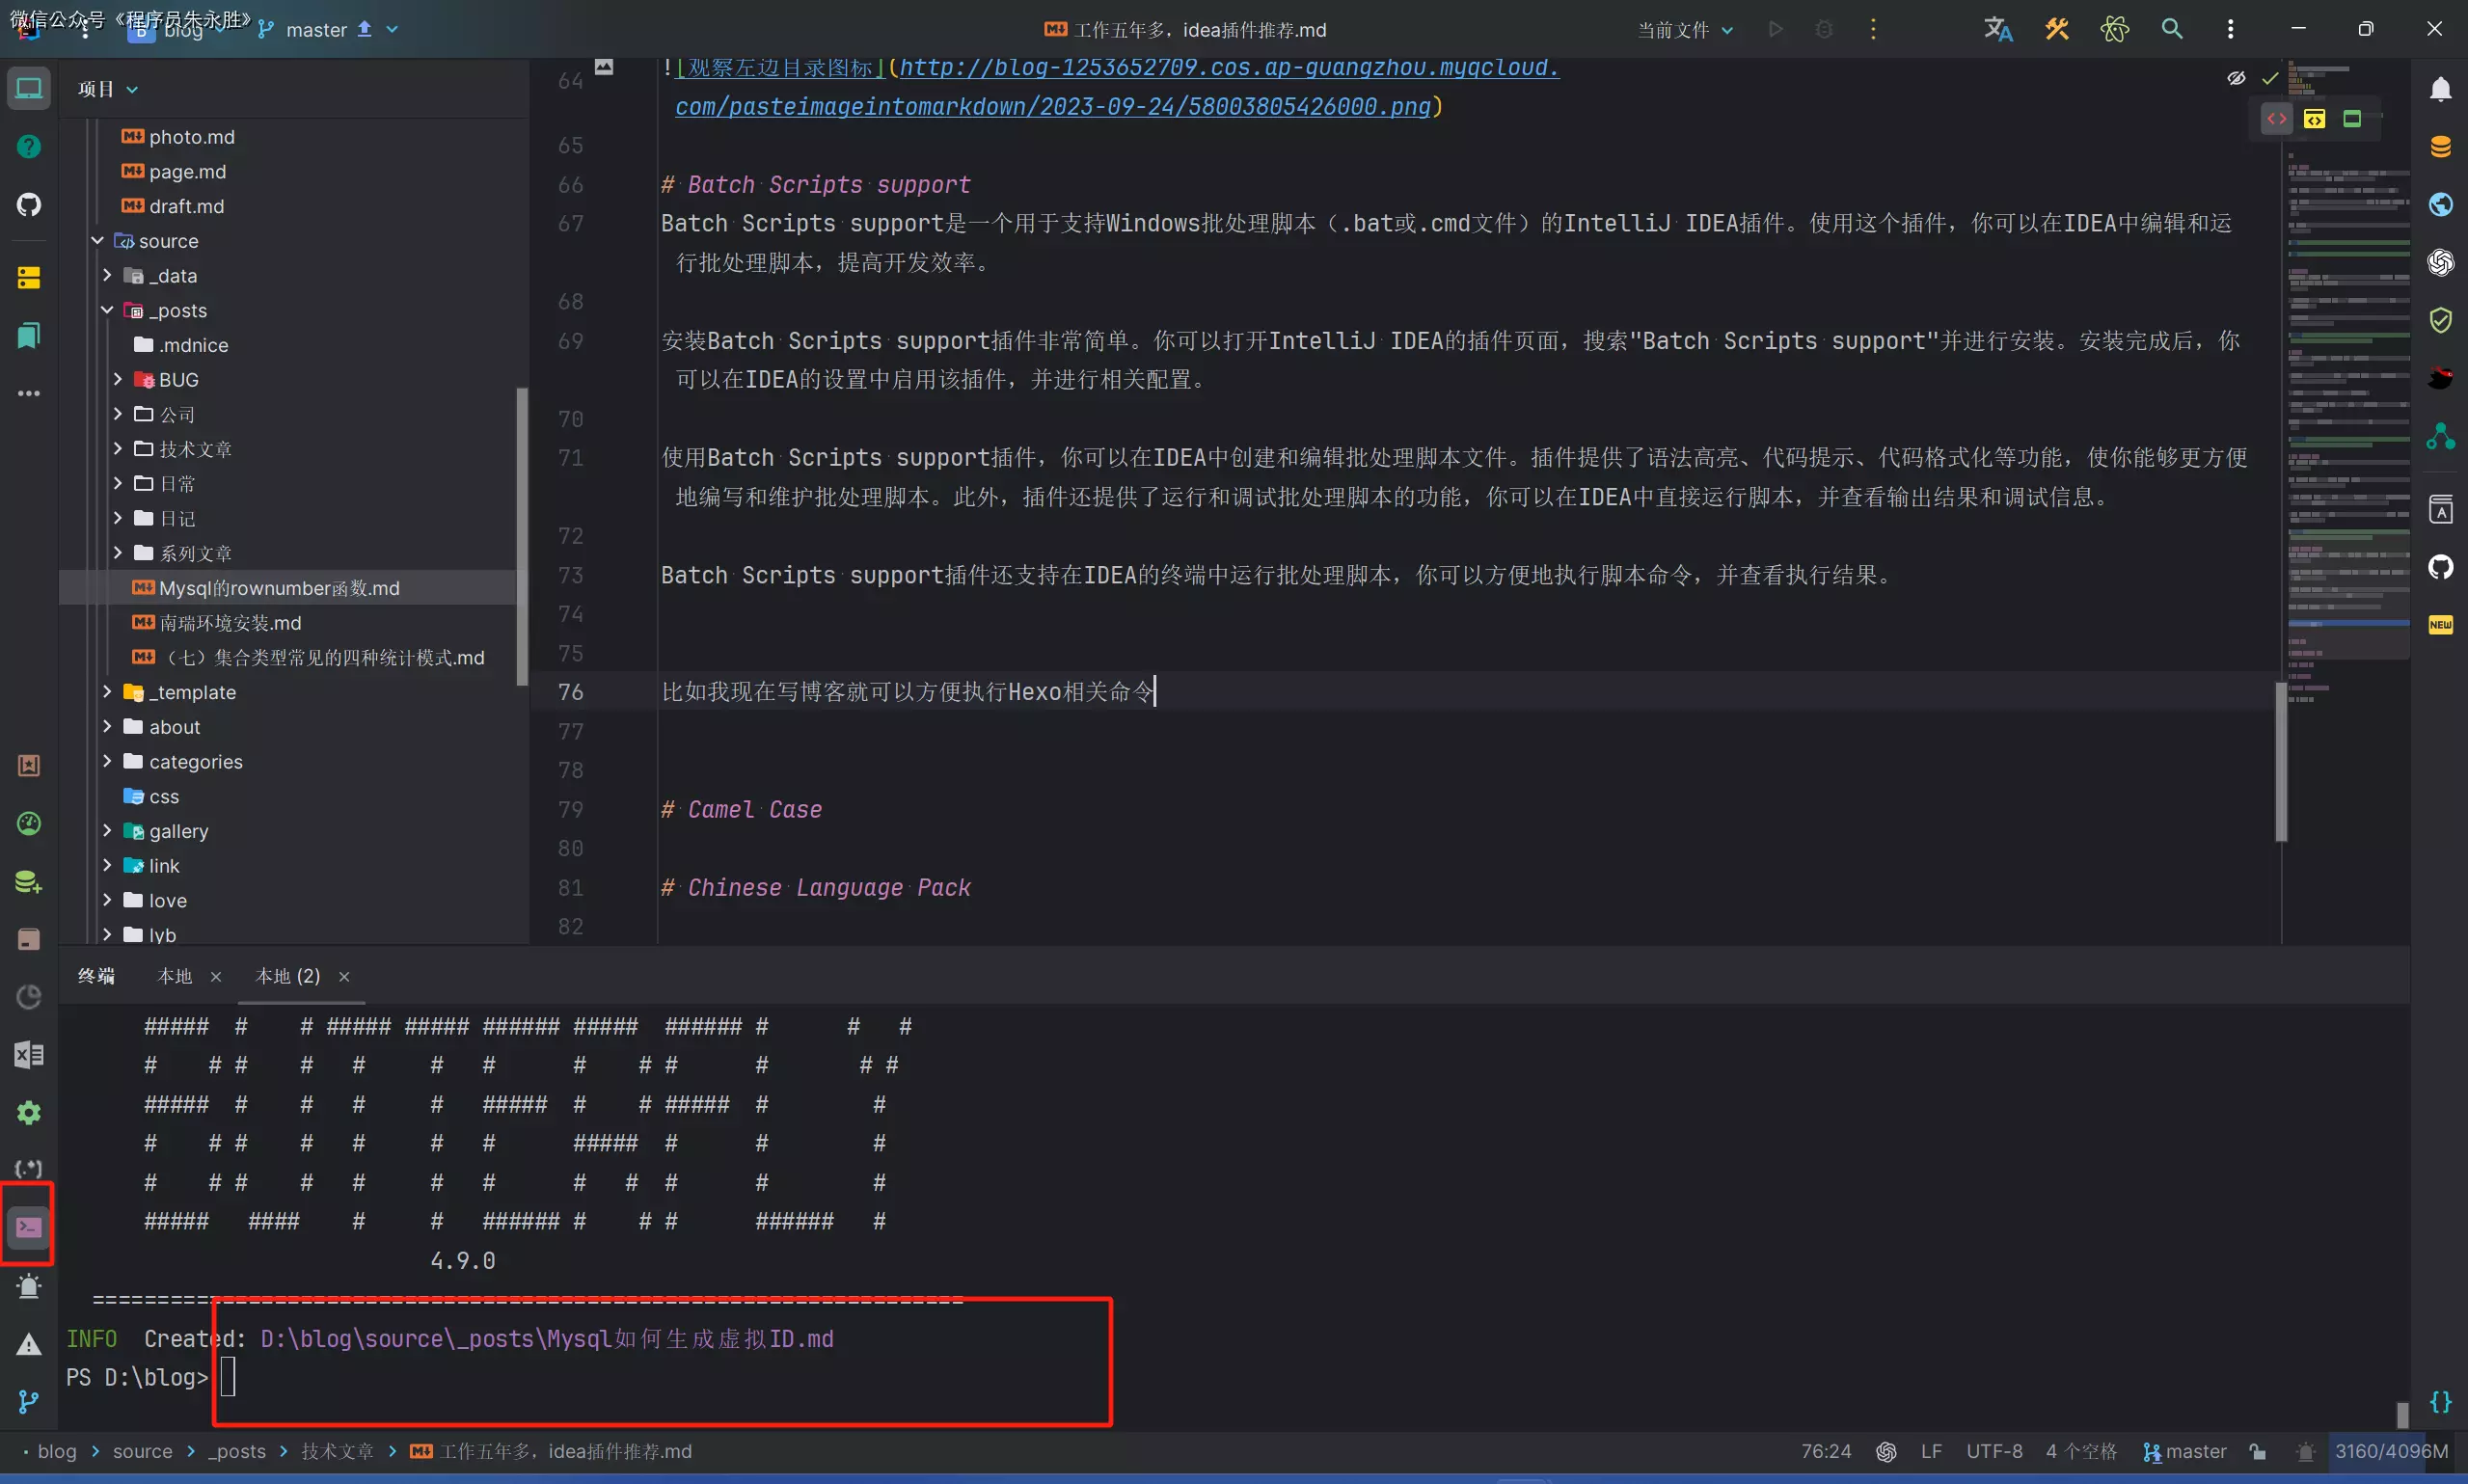Open search via the magnifier icon
The image size is (2468, 1484).
pos(2173,29)
